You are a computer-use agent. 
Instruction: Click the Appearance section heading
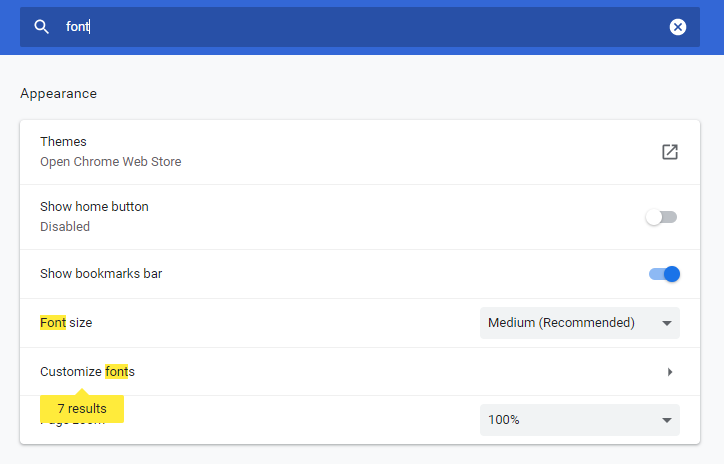tap(58, 93)
